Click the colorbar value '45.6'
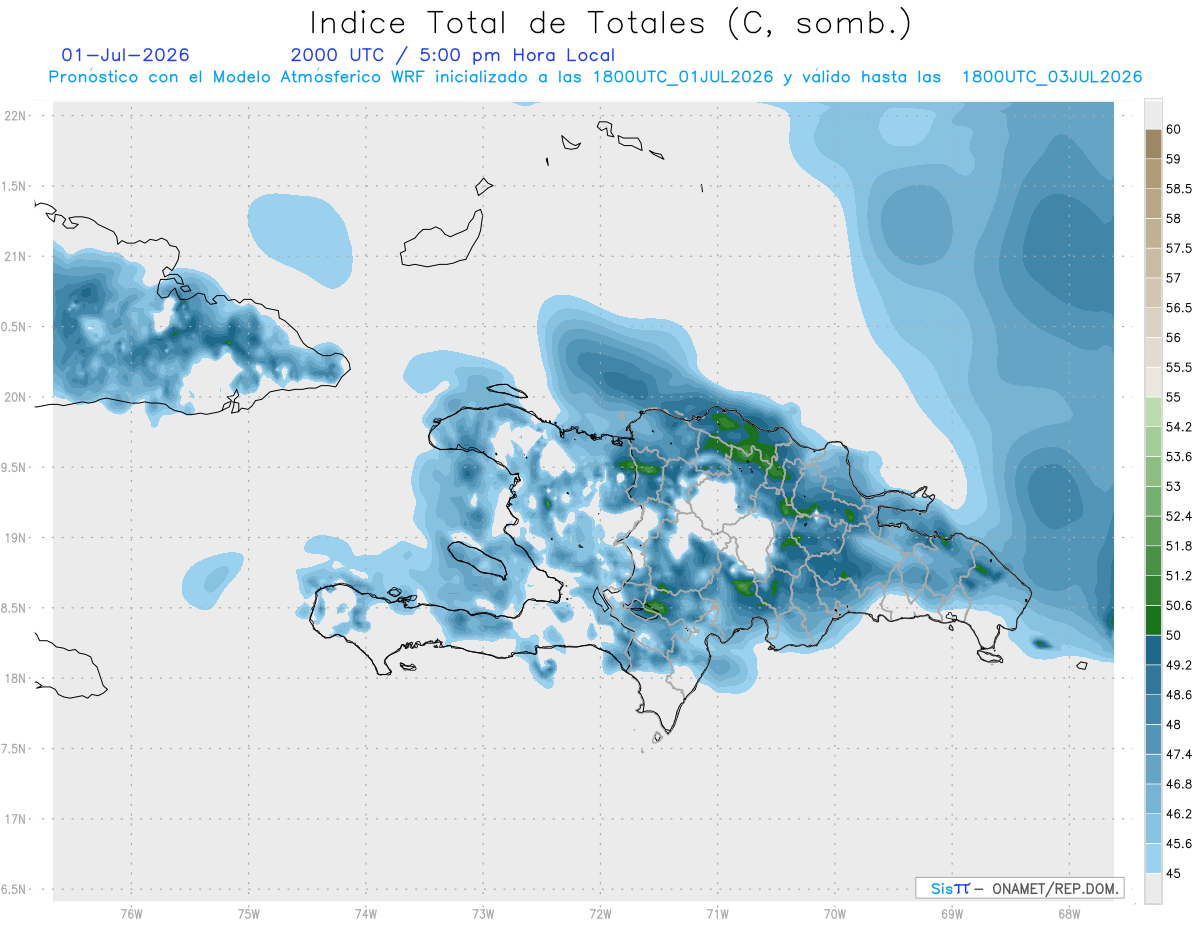 (1178, 844)
